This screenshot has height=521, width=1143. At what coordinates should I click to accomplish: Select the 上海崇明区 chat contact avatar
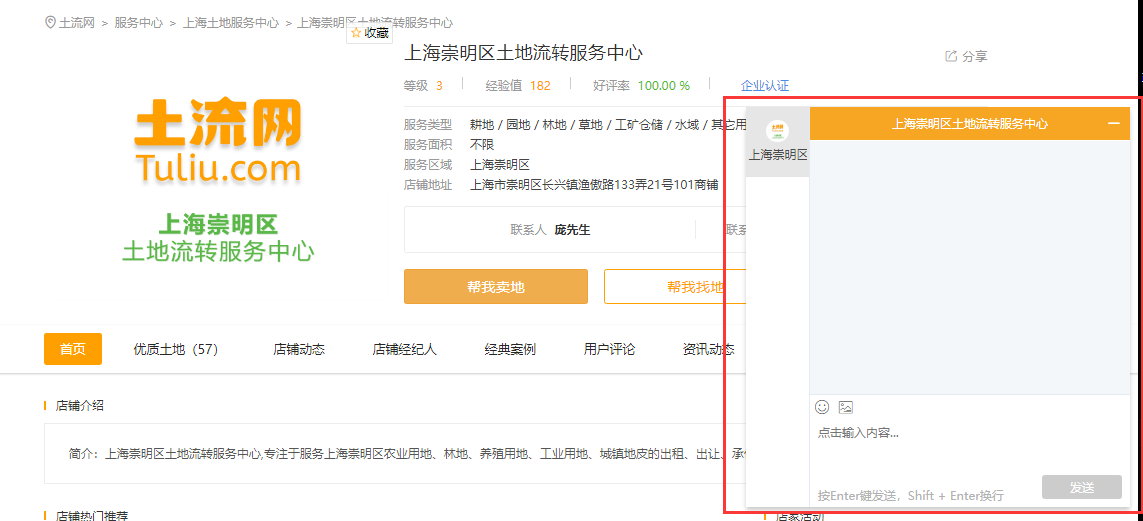pos(778,131)
